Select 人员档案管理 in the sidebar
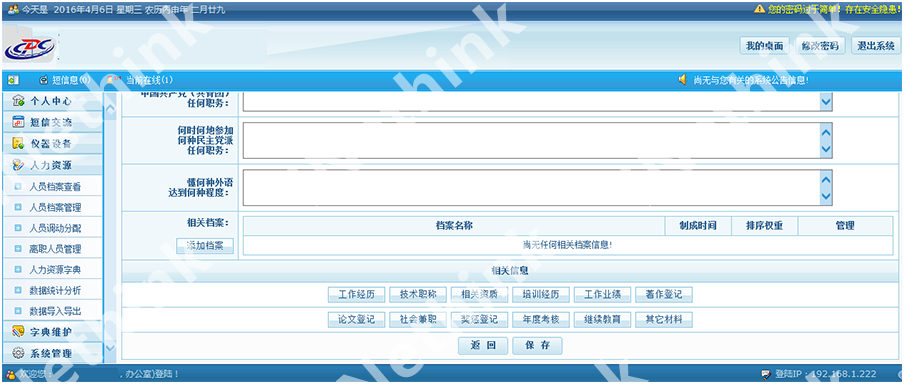Screen dimensions: 904x384 tap(55, 208)
